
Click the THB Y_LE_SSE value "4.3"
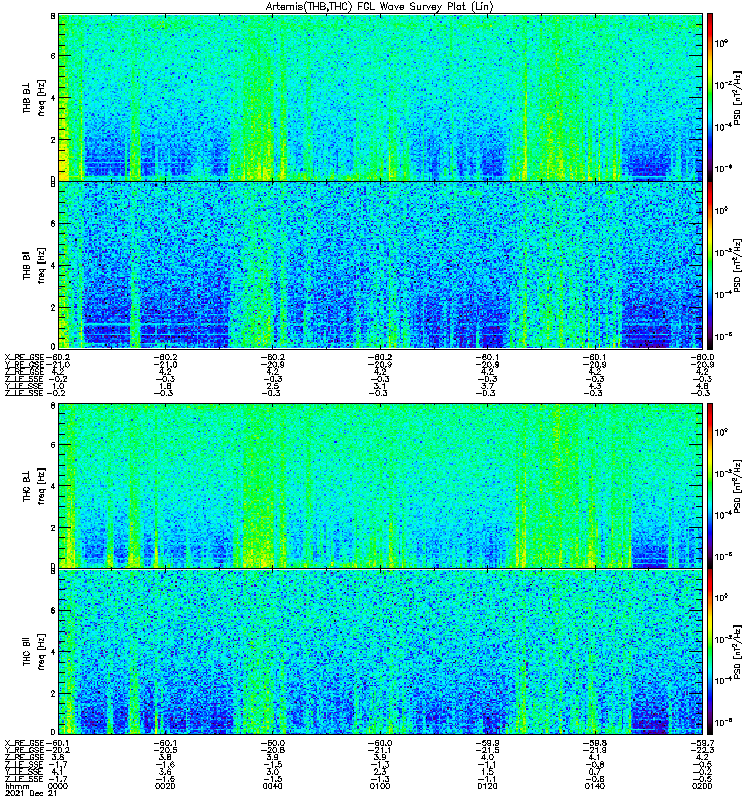click(595, 386)
